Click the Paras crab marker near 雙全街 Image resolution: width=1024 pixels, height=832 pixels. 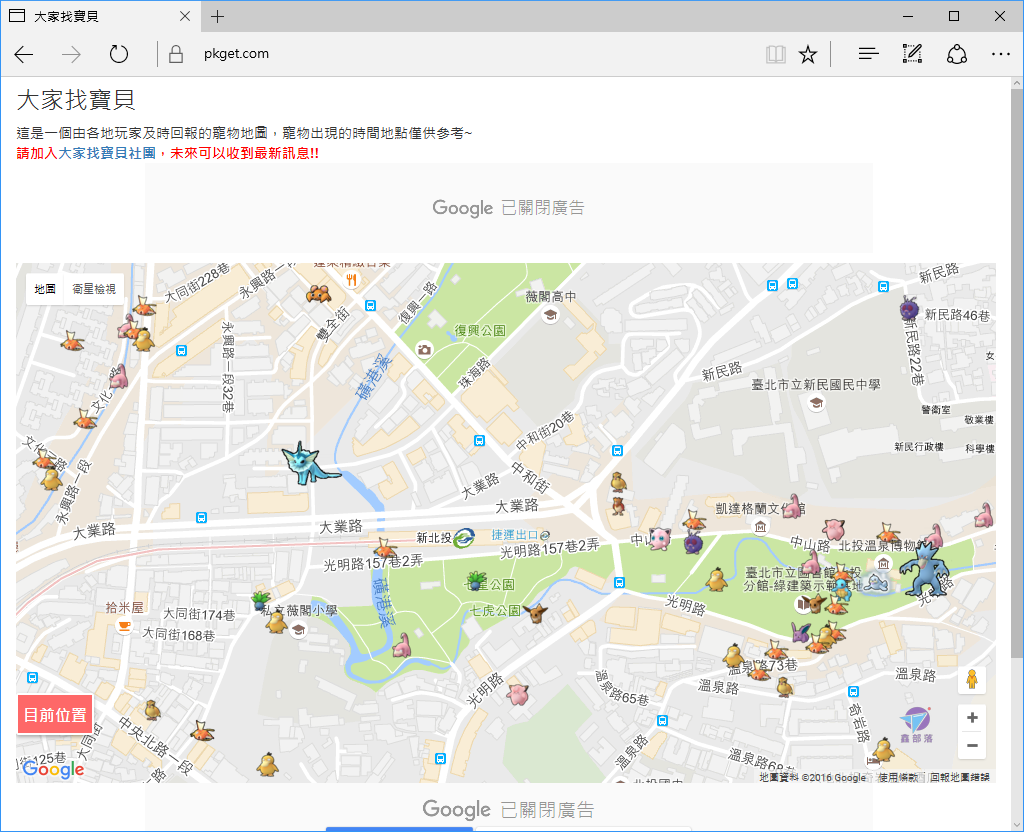318,294
